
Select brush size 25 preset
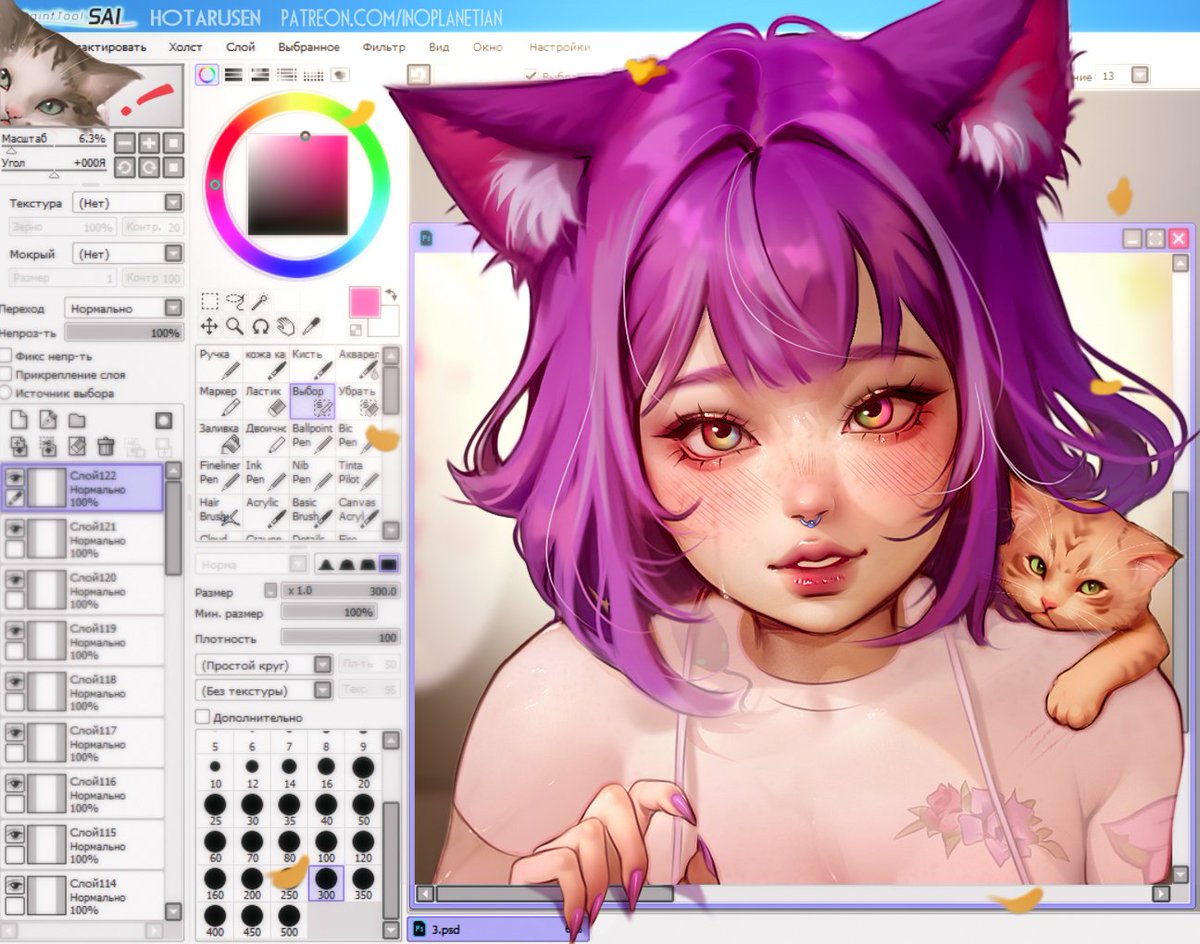coord(215,809)
